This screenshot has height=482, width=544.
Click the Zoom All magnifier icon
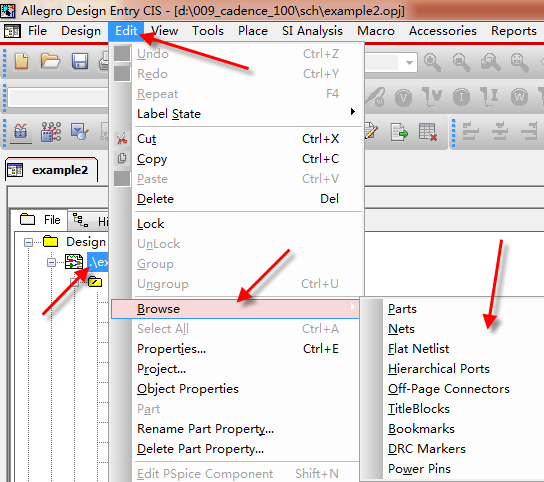click(x=520, y=63)
